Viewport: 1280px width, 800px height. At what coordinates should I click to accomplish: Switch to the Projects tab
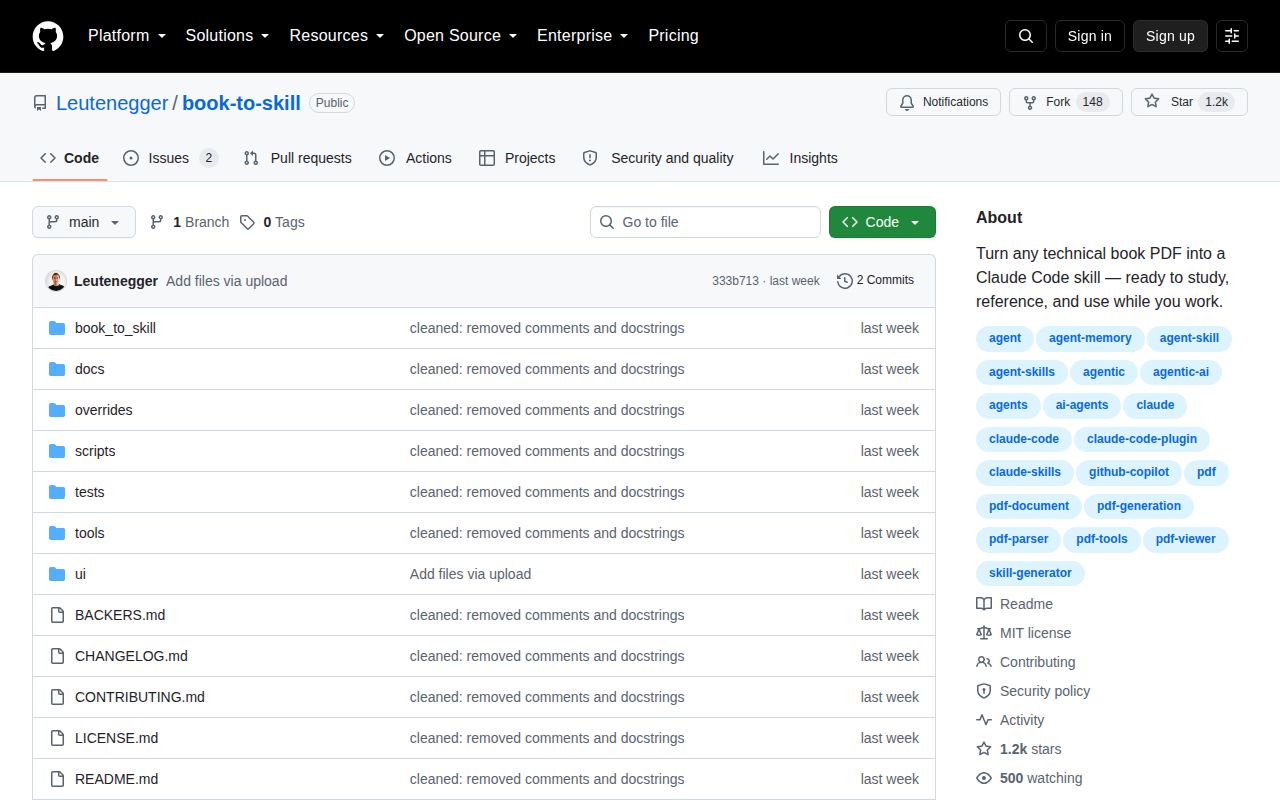(x=517, y=158)
